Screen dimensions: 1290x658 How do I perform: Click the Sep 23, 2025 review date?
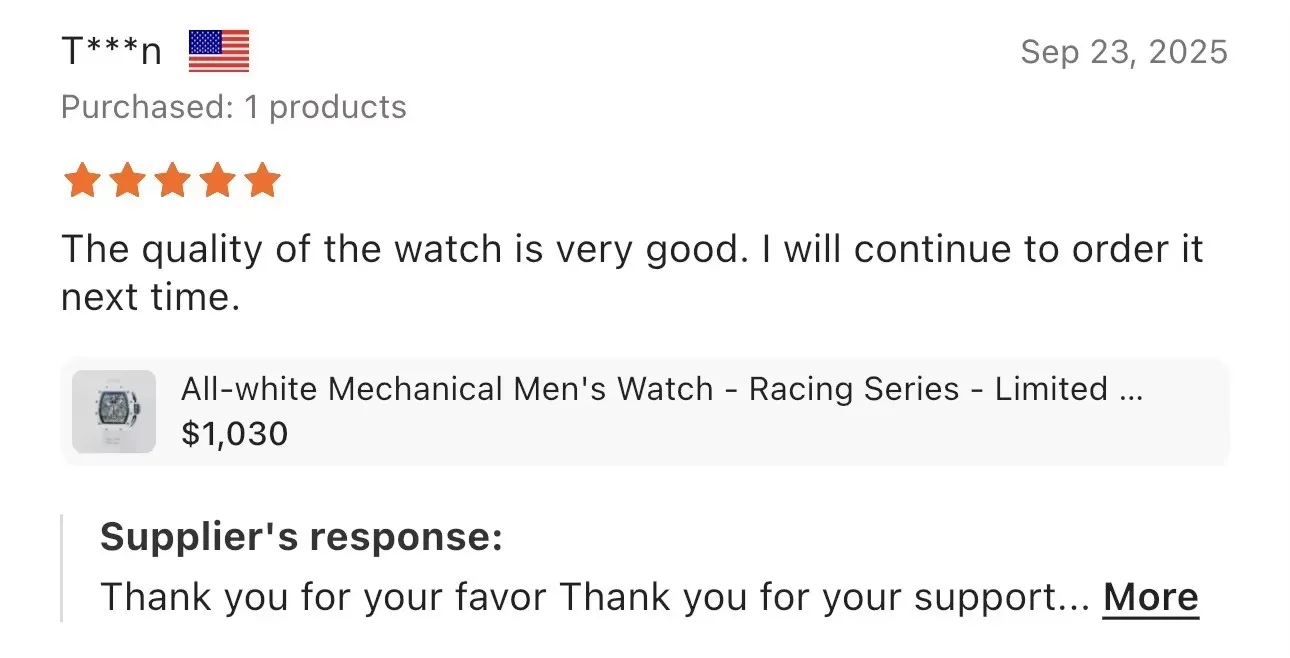tap(1124, 51)
